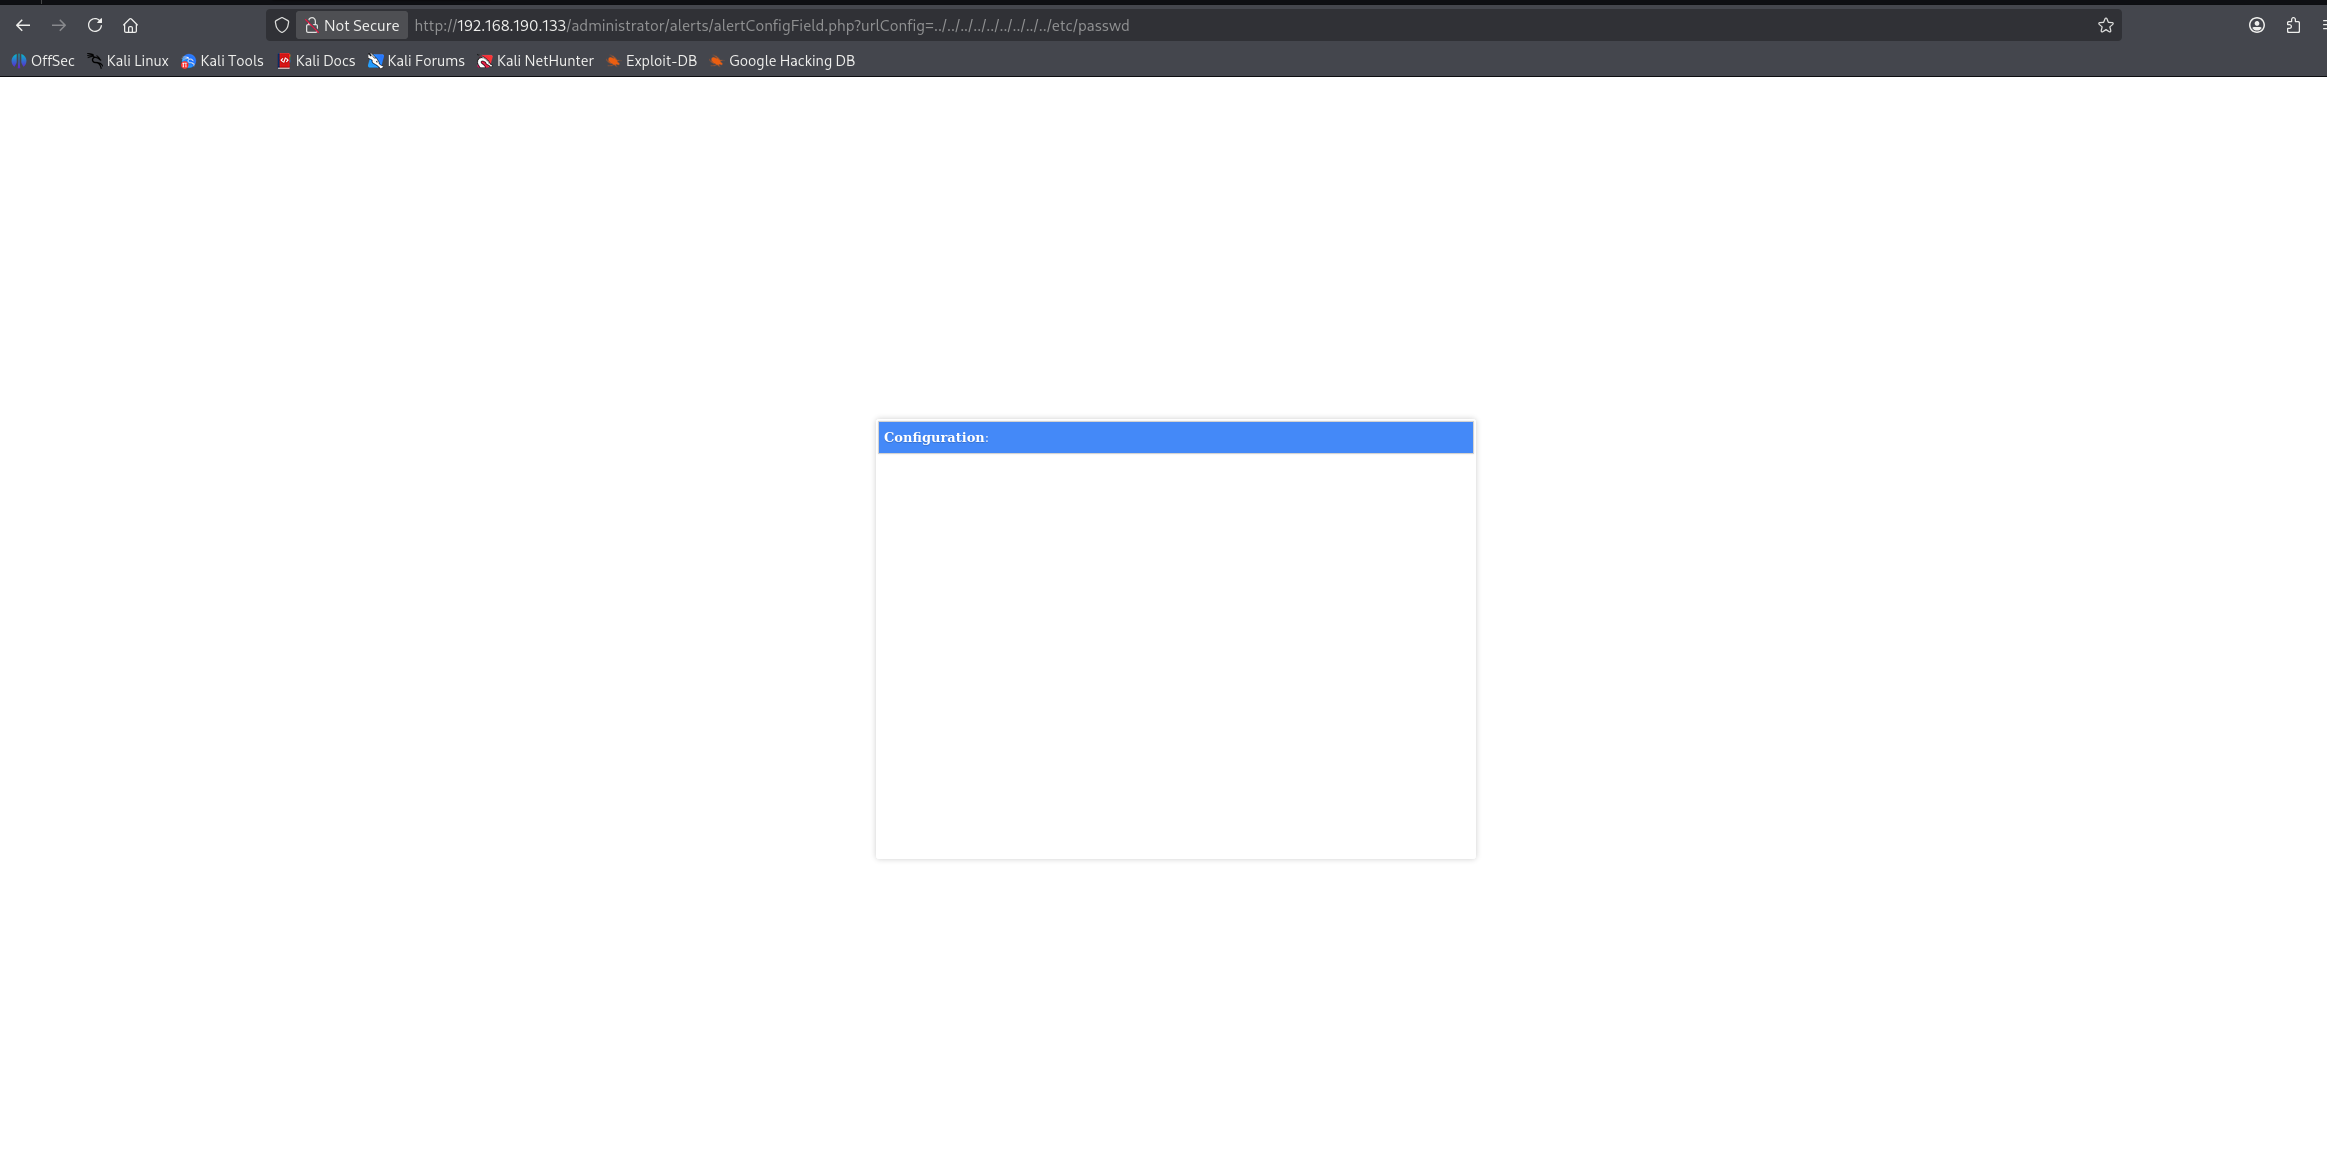Open the extensions puzzle icon

(2292, 25)
